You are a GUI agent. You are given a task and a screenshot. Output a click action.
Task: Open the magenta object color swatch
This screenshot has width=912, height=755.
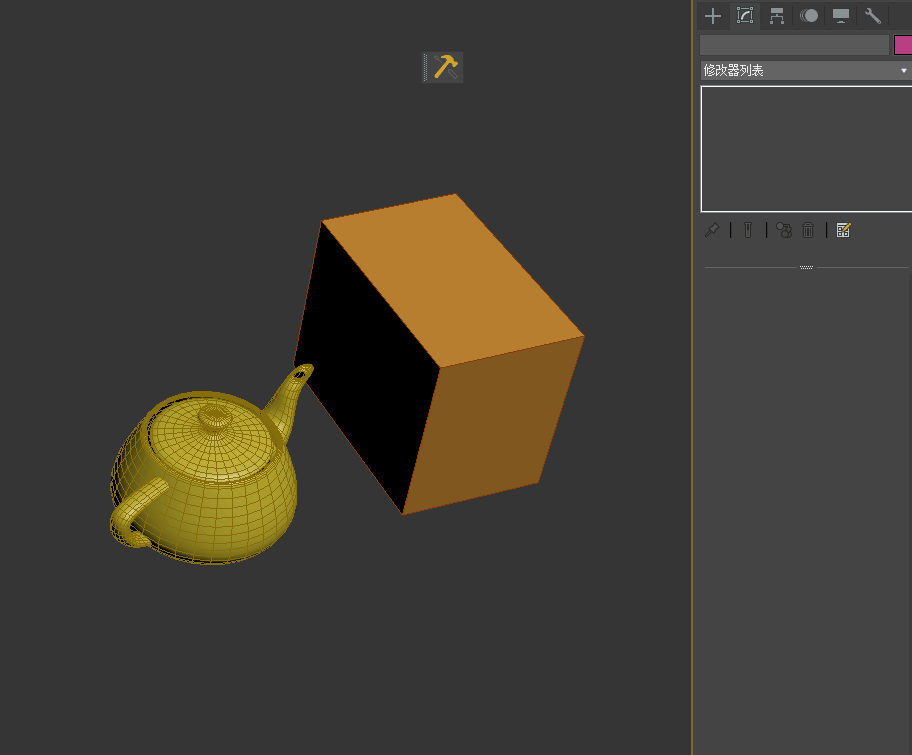[x=903, y=45]
